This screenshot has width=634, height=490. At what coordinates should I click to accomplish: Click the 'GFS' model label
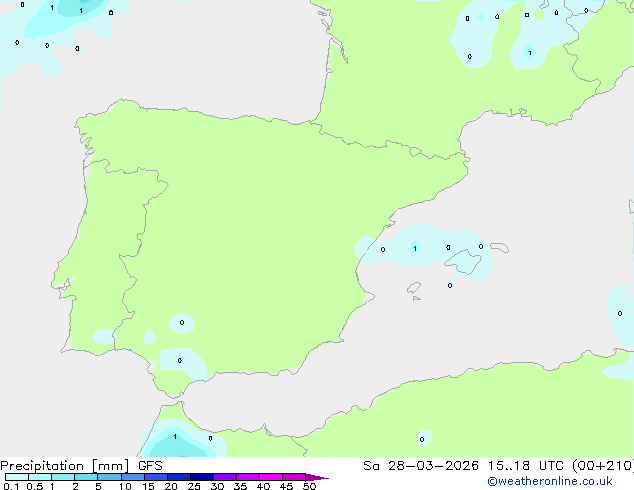tap(150, 466)
